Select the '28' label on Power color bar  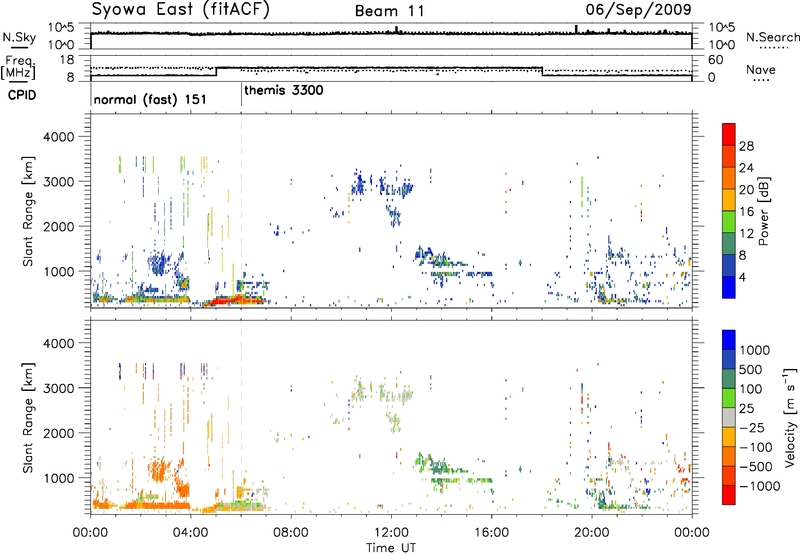click(x=746, y=146)
